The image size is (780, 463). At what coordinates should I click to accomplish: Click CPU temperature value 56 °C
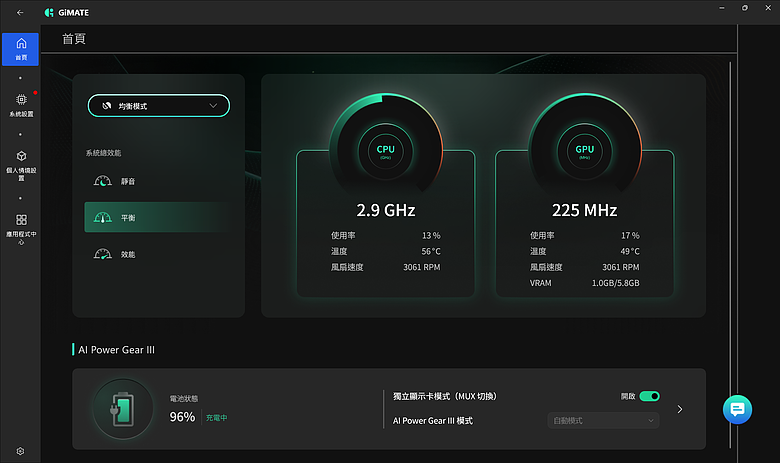tap(431, 251)
